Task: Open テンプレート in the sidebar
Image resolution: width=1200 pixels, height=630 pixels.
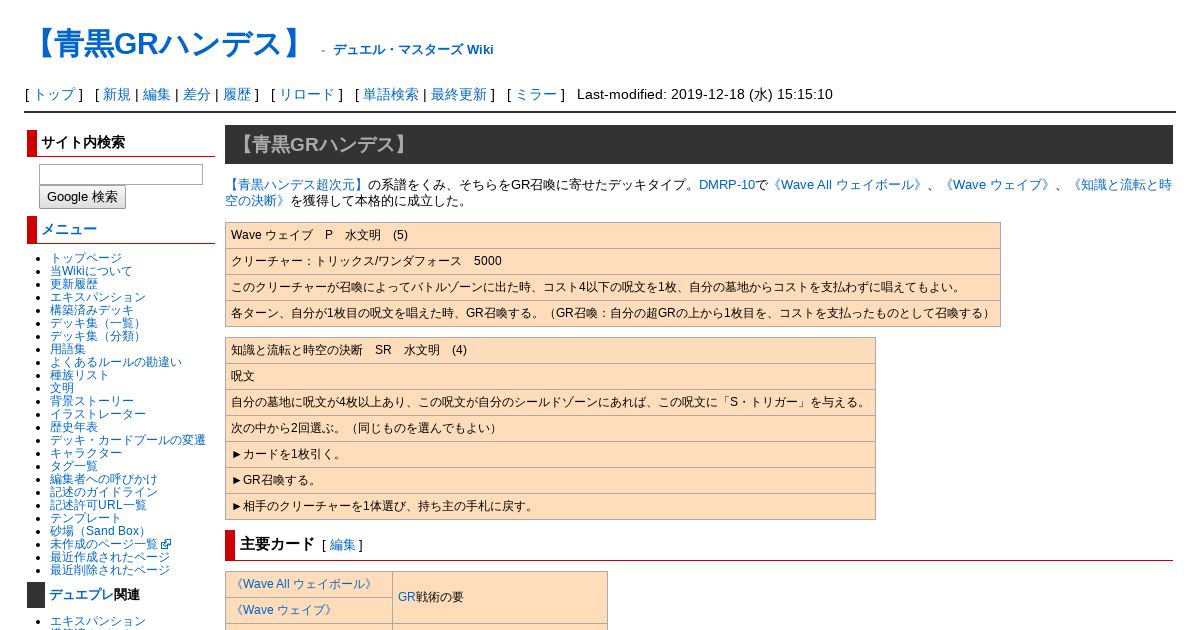Action: click(86, 518)
